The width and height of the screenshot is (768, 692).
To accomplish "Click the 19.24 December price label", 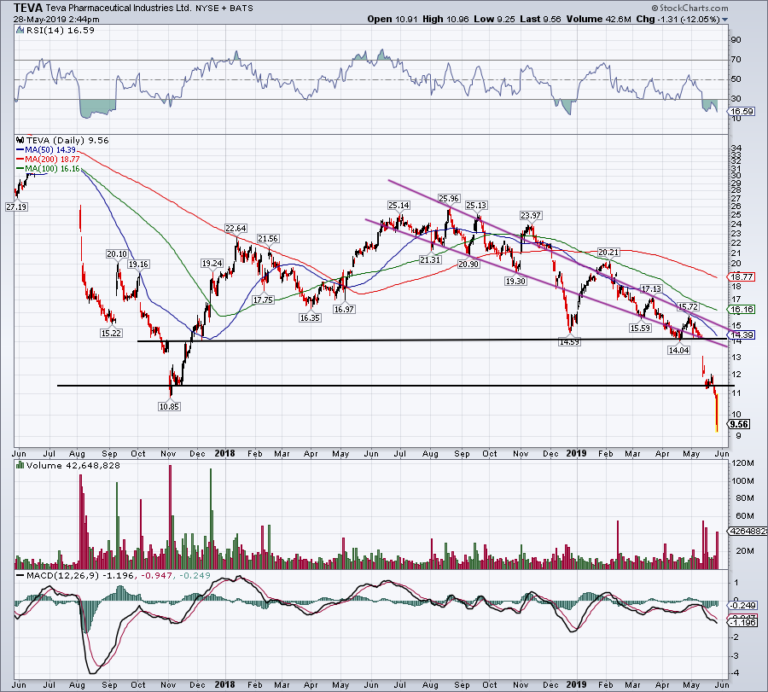I will coord(212,263).
